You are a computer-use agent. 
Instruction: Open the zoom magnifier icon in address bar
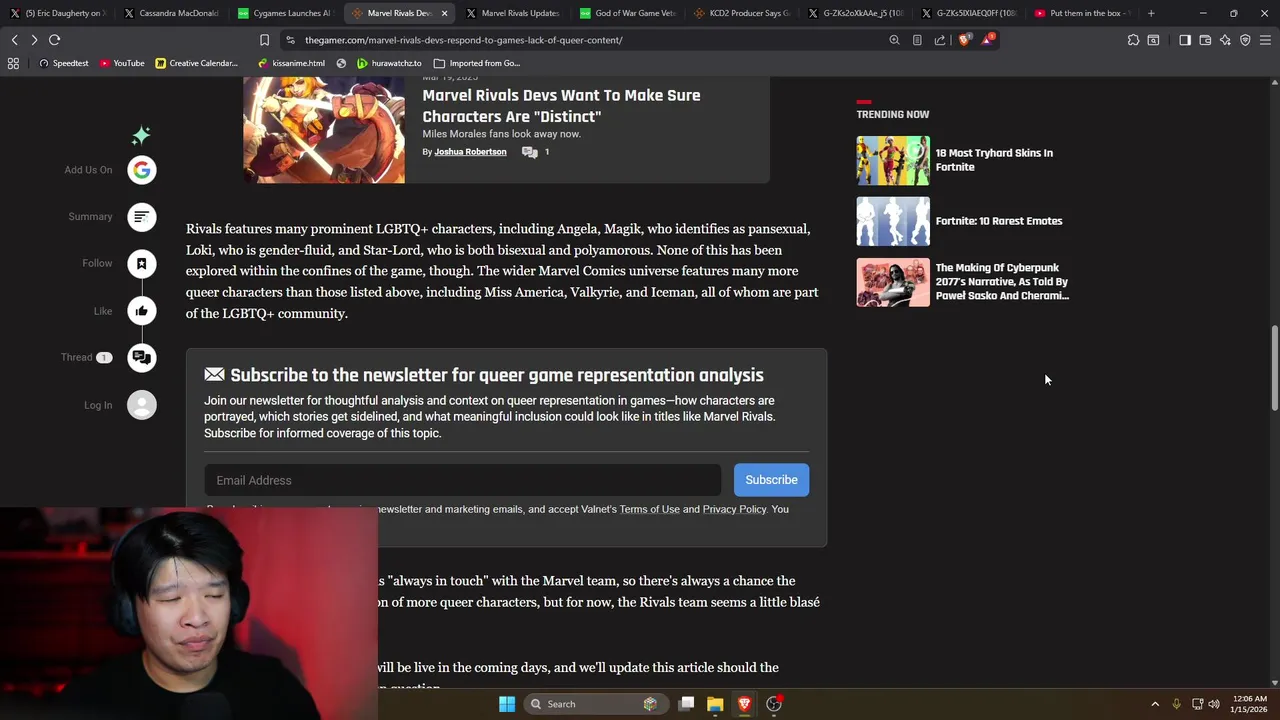click(x=894, y=40)
